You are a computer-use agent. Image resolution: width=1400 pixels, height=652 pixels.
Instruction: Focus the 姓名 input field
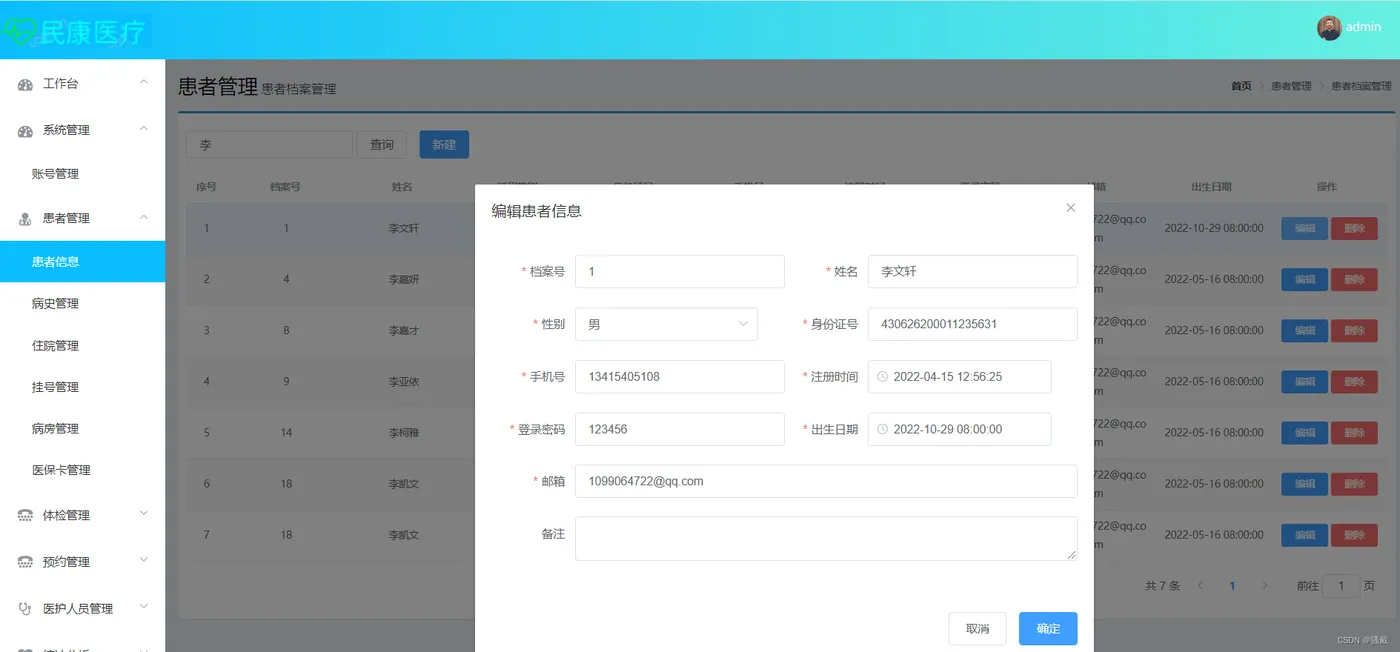(x=973, y=272)
